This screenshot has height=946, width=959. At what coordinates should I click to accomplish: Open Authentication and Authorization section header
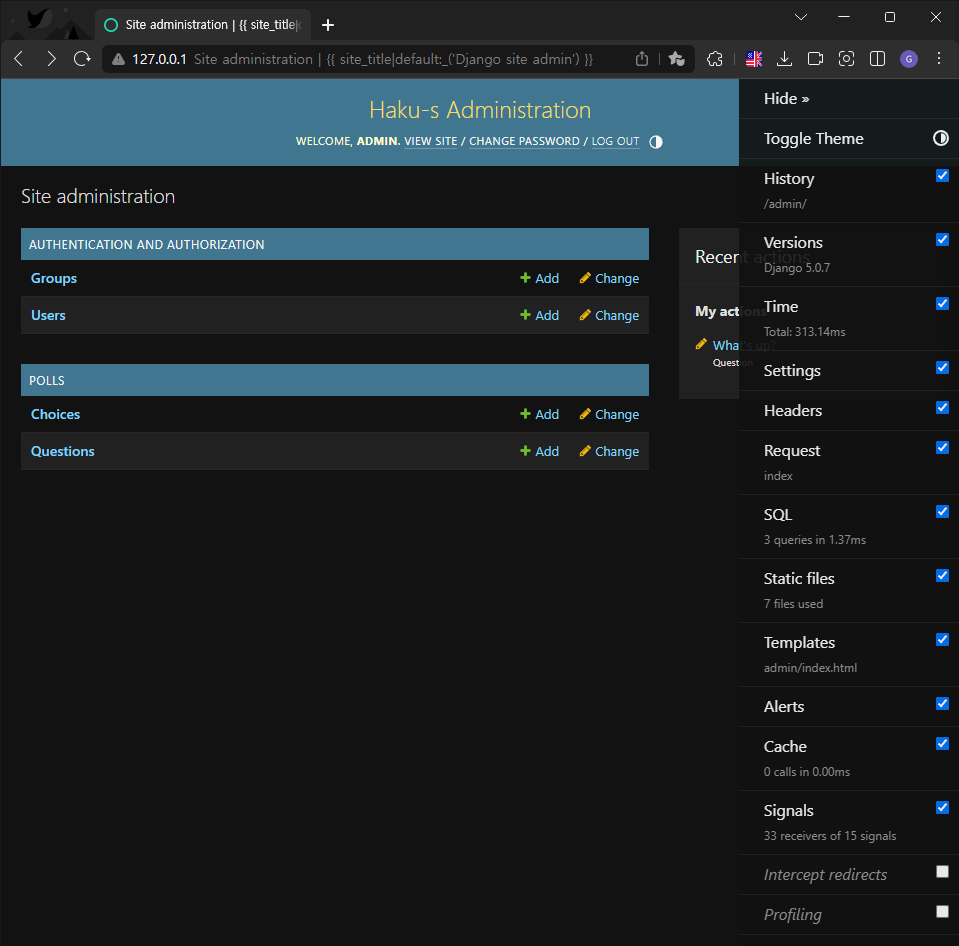147,245
